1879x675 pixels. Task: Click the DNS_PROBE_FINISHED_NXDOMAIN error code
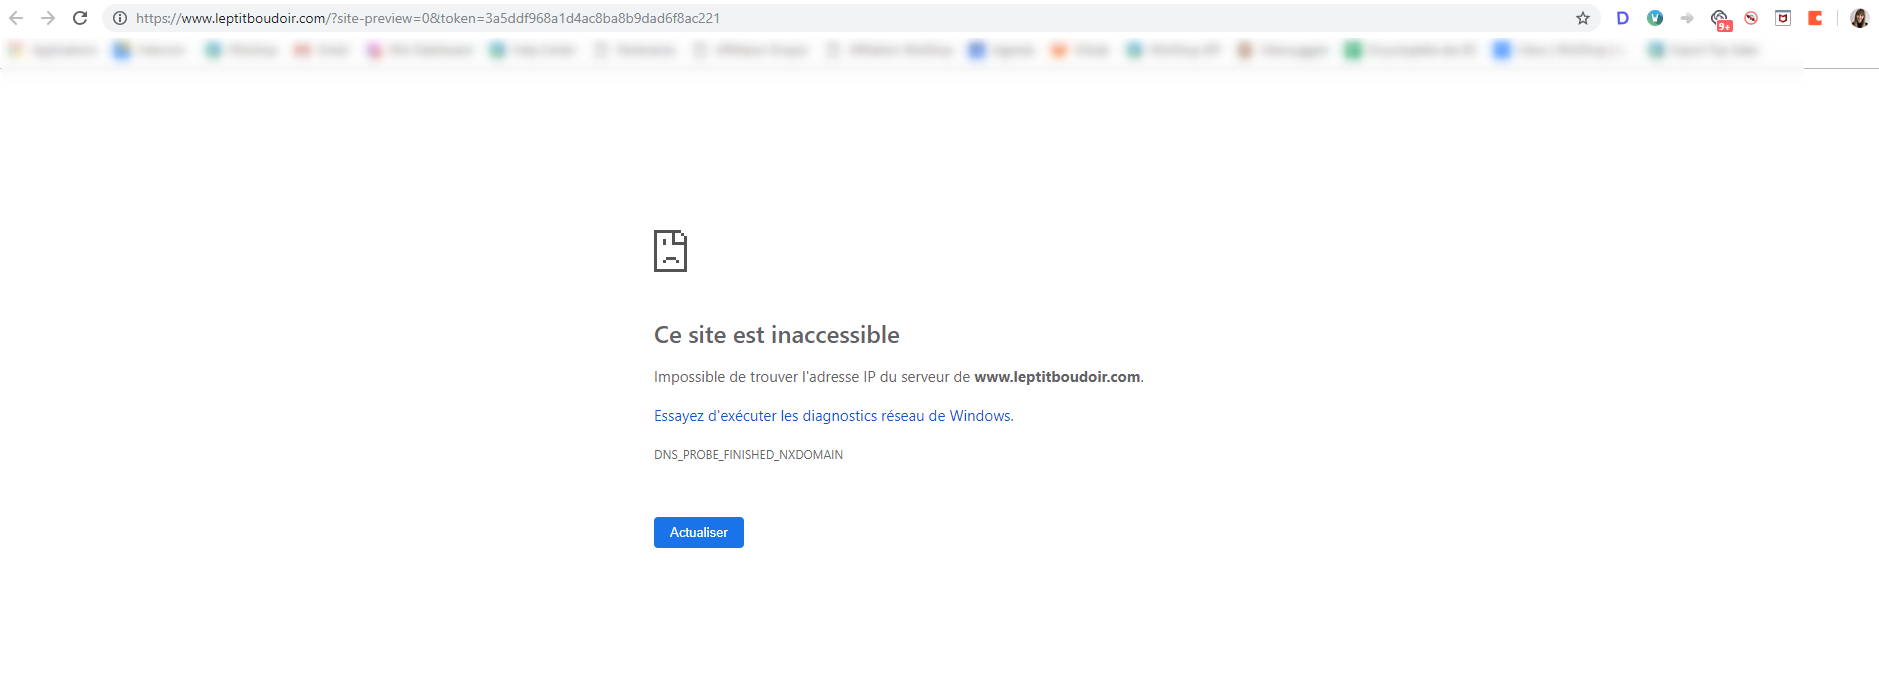pyautogui.click(x=748, y=455)
